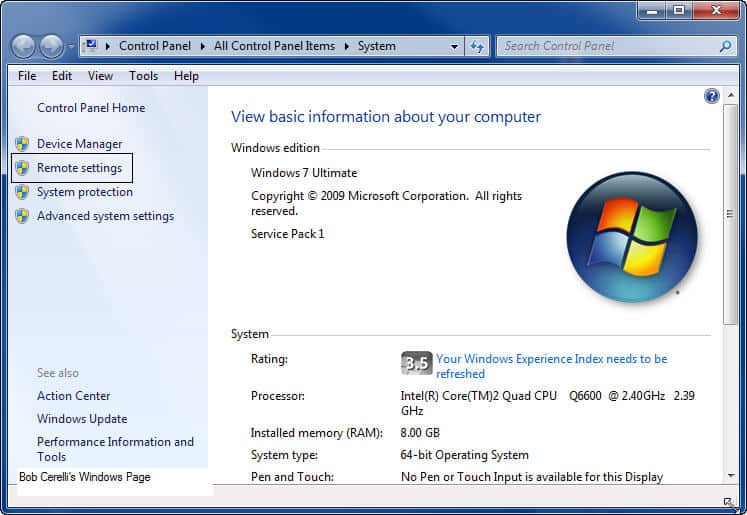Click the Forward navigation arrow button
The width and height of the screenshot is (747, 515).
(x=51, y=46)
